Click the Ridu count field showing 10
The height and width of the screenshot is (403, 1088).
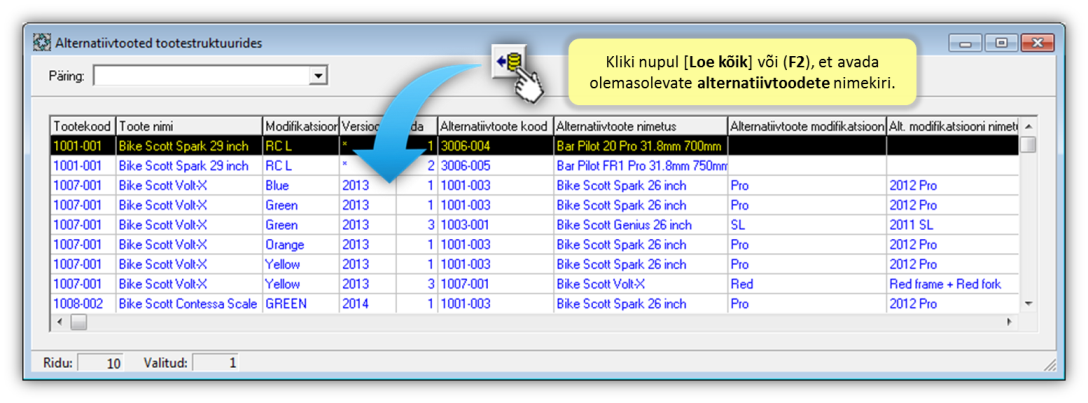pos(99,362)
